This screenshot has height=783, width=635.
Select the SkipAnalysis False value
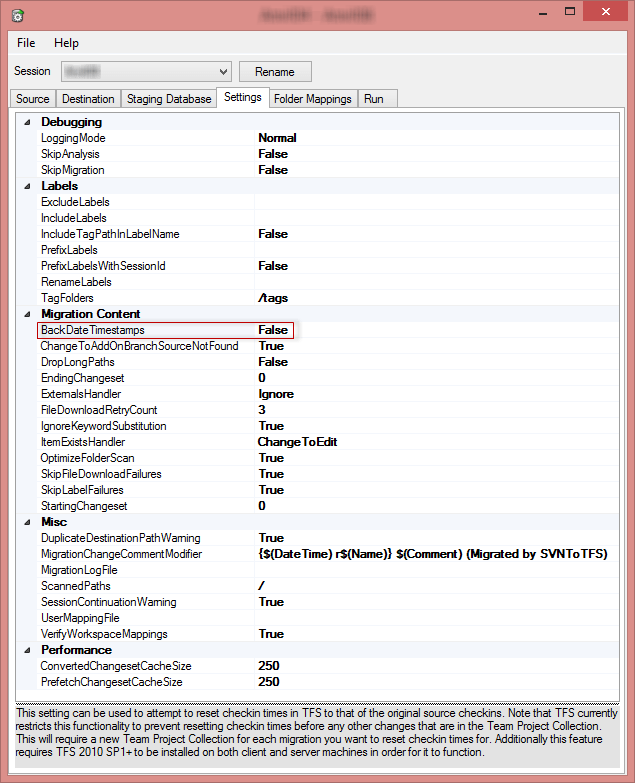coord(272,154)
